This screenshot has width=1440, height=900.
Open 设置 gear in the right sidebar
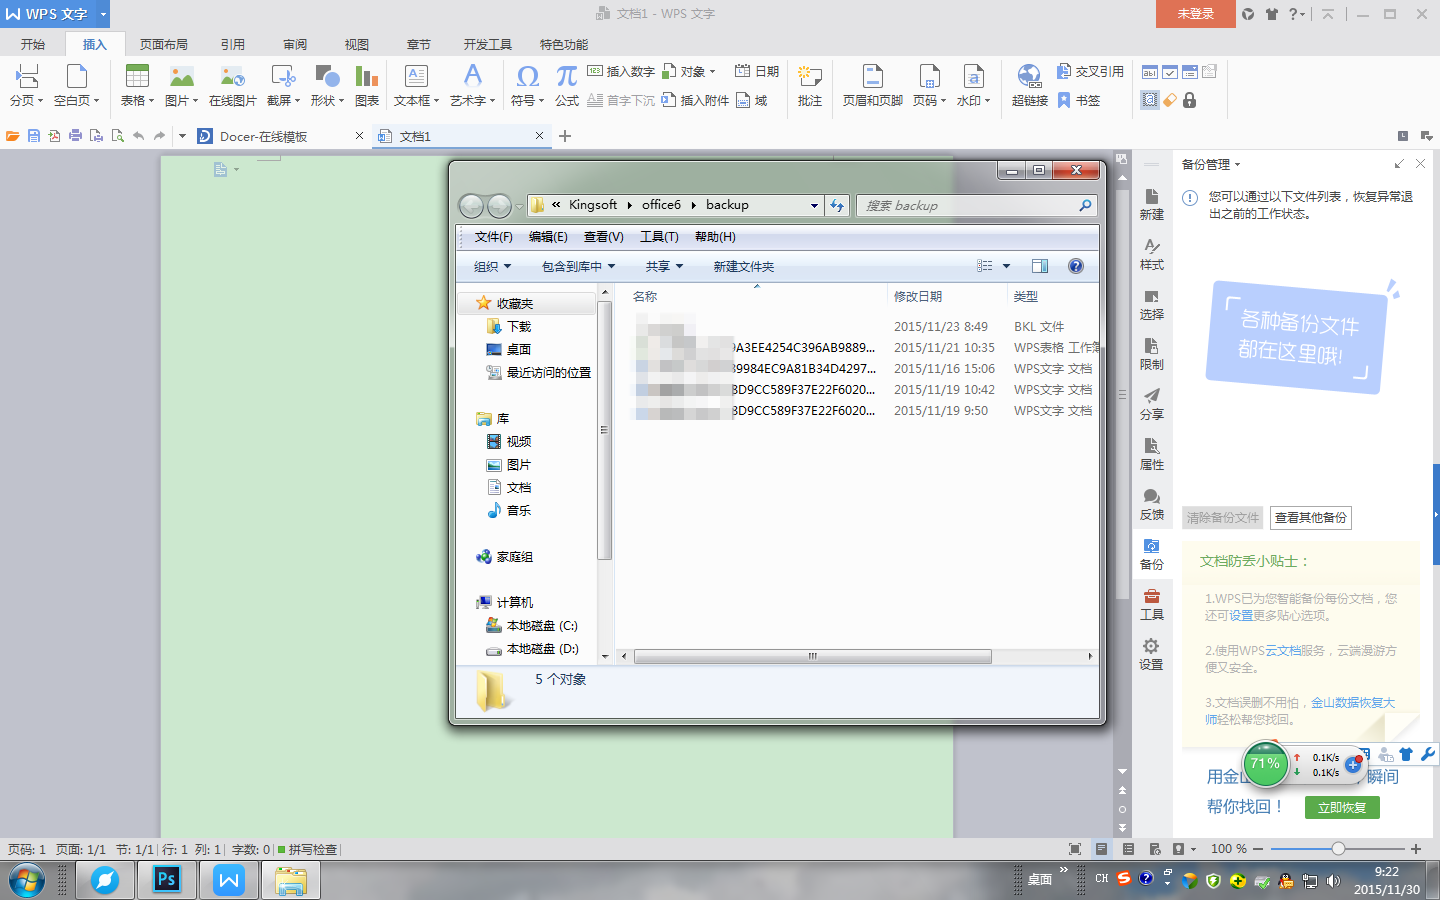(1151, 654)
